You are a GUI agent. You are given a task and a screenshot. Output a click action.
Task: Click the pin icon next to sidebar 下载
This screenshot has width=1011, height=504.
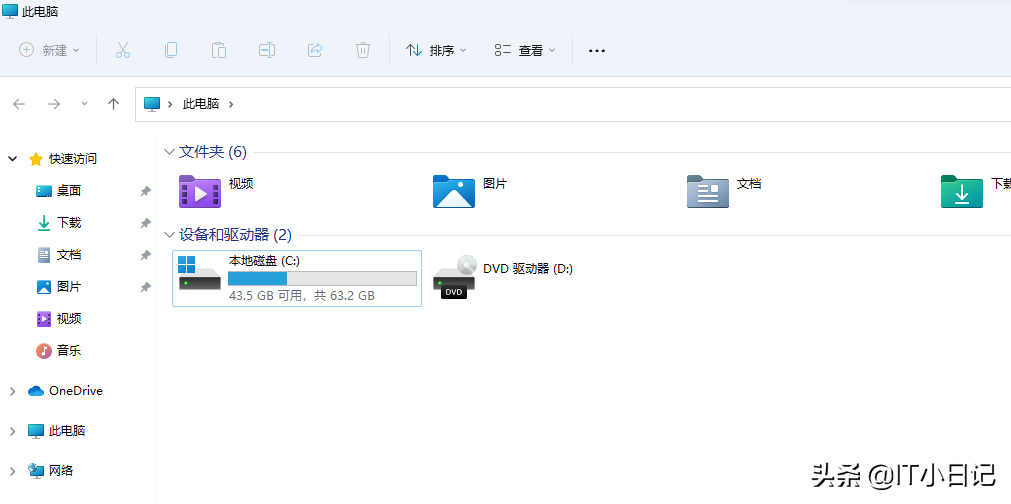[x=146, y=223]
